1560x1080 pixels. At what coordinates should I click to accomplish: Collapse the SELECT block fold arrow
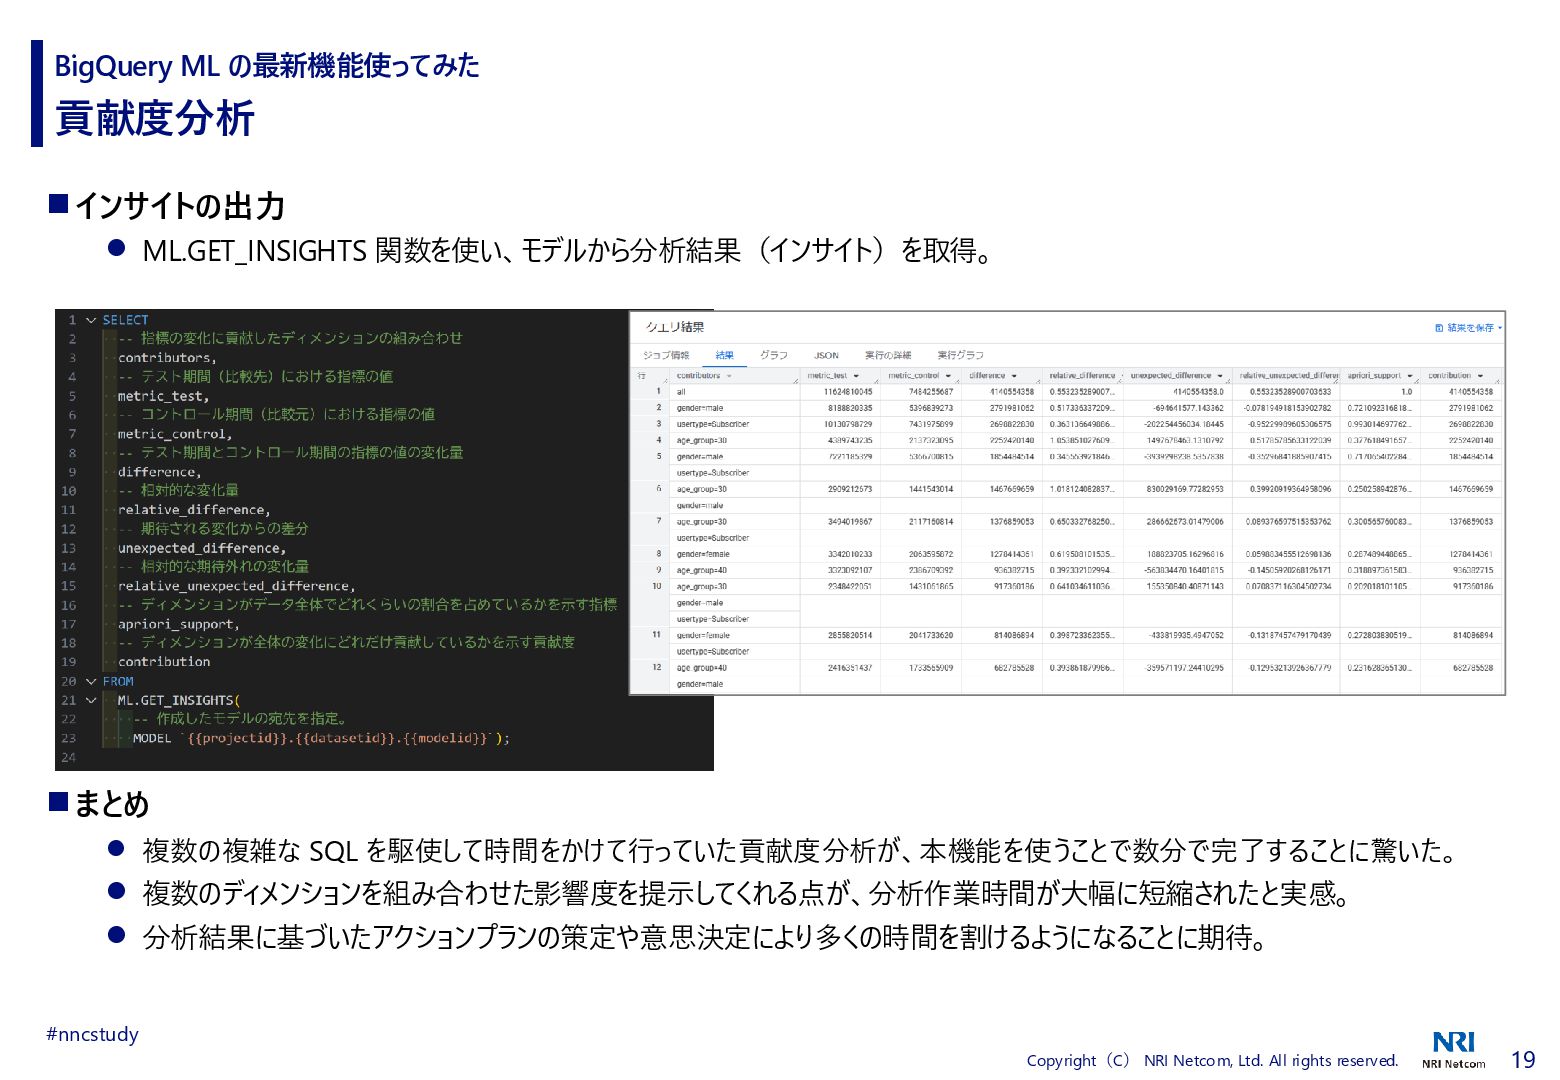coord(91,320)
